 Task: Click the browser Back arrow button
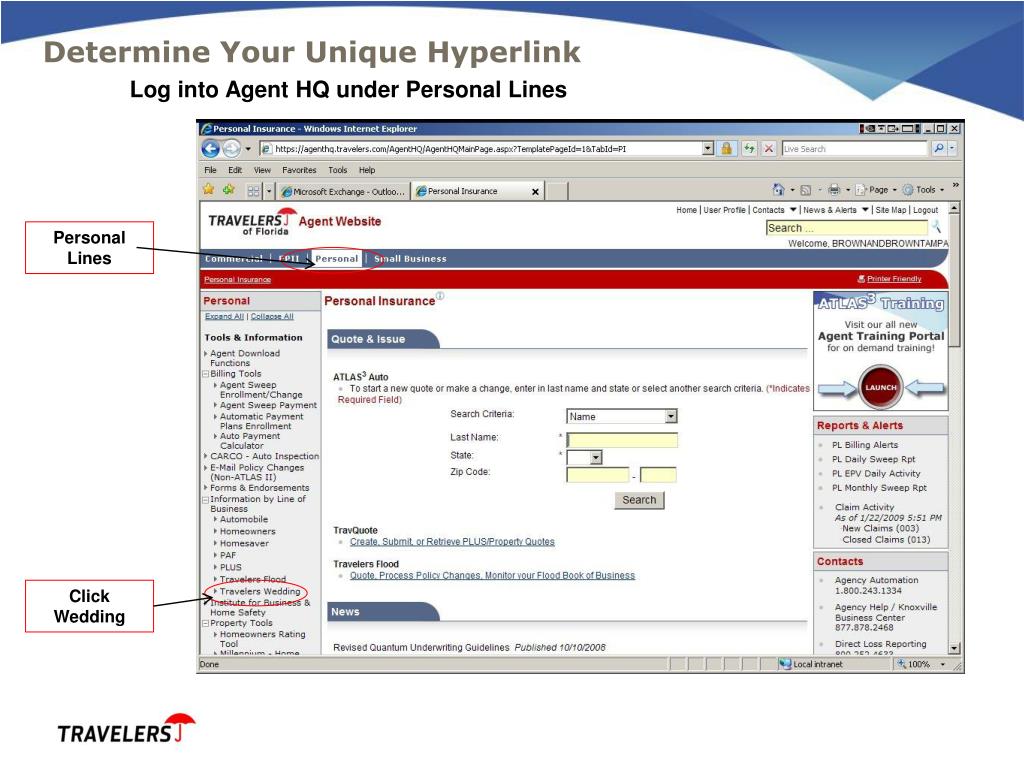click(210, 149)
